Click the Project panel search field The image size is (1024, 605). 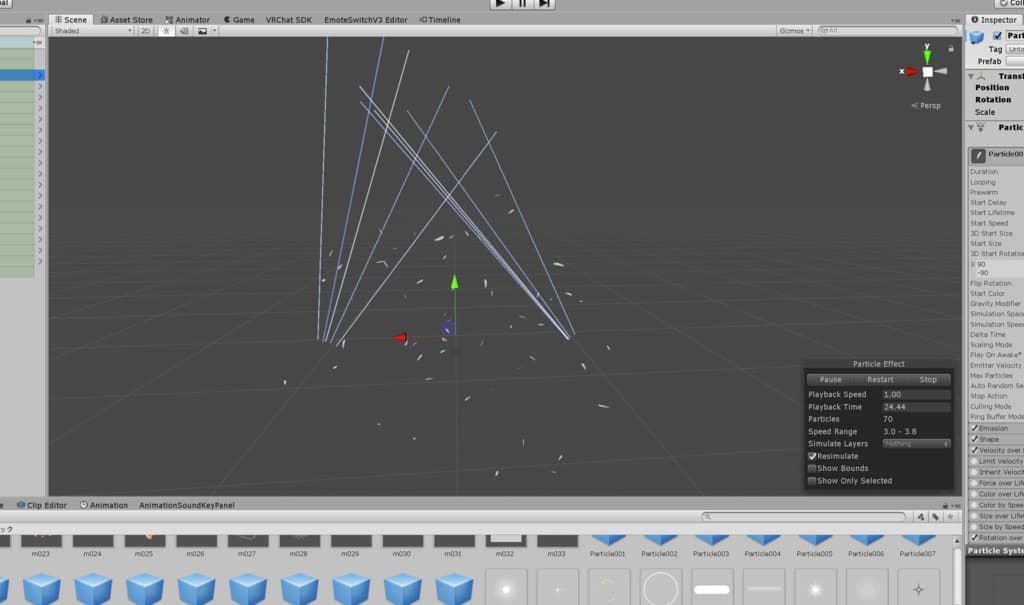(805, 517)
